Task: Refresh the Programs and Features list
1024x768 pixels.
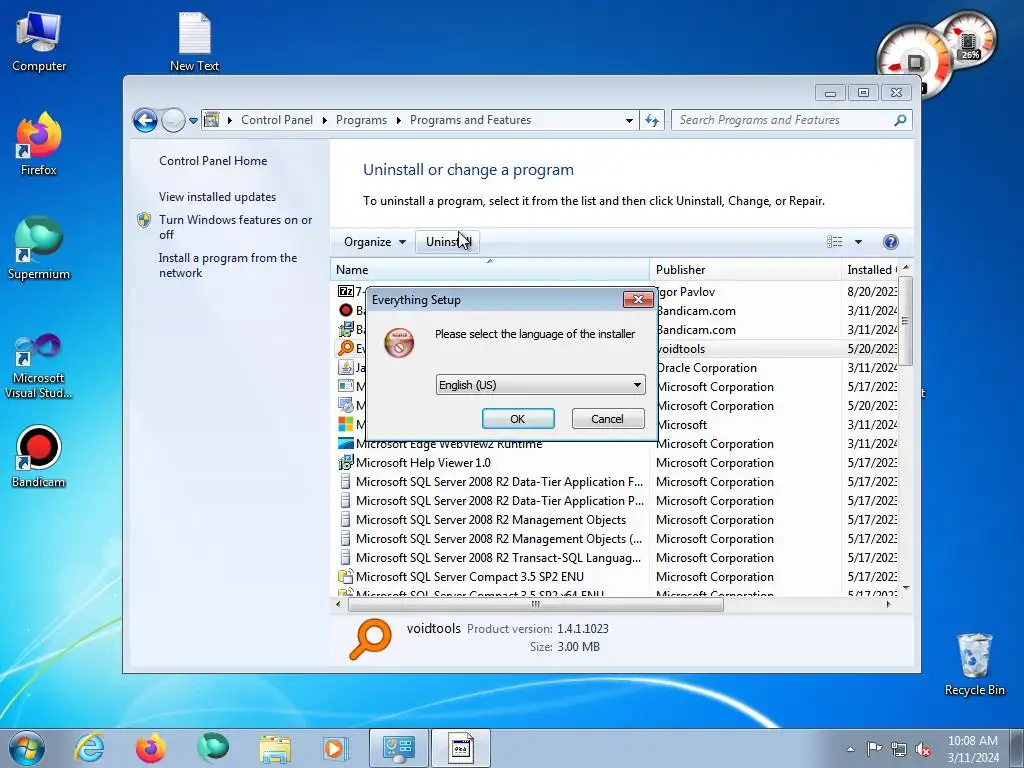Action: pyautogui.click(x=652, y=120)
